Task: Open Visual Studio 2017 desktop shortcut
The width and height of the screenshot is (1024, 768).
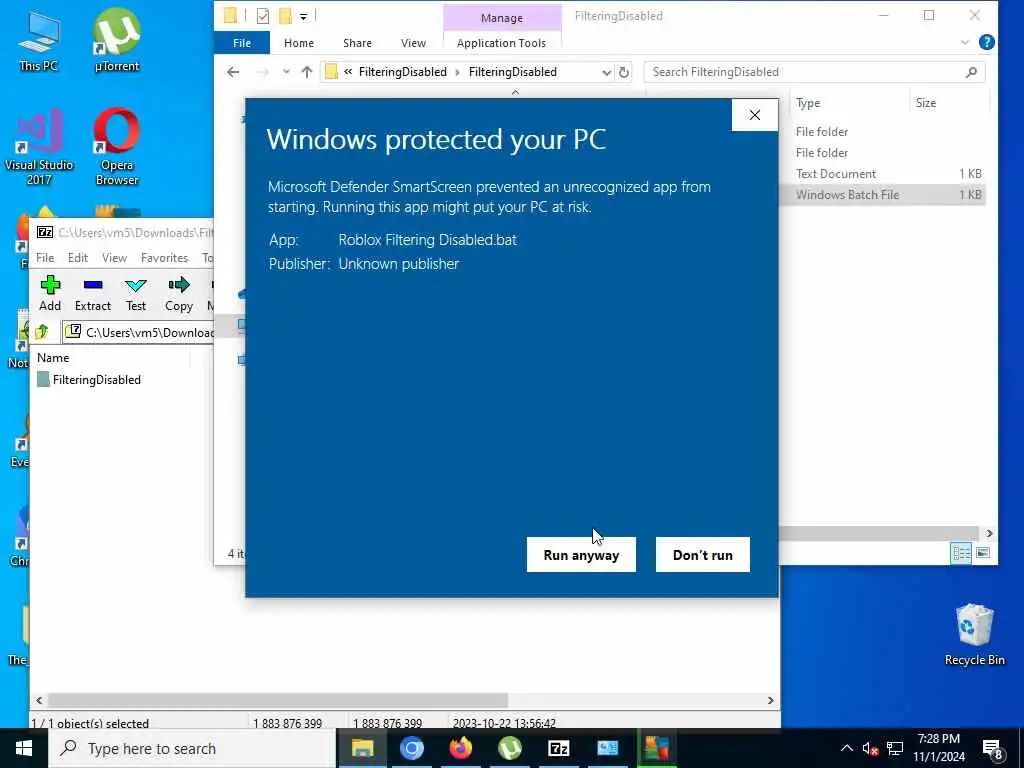Action: [39, 146]
